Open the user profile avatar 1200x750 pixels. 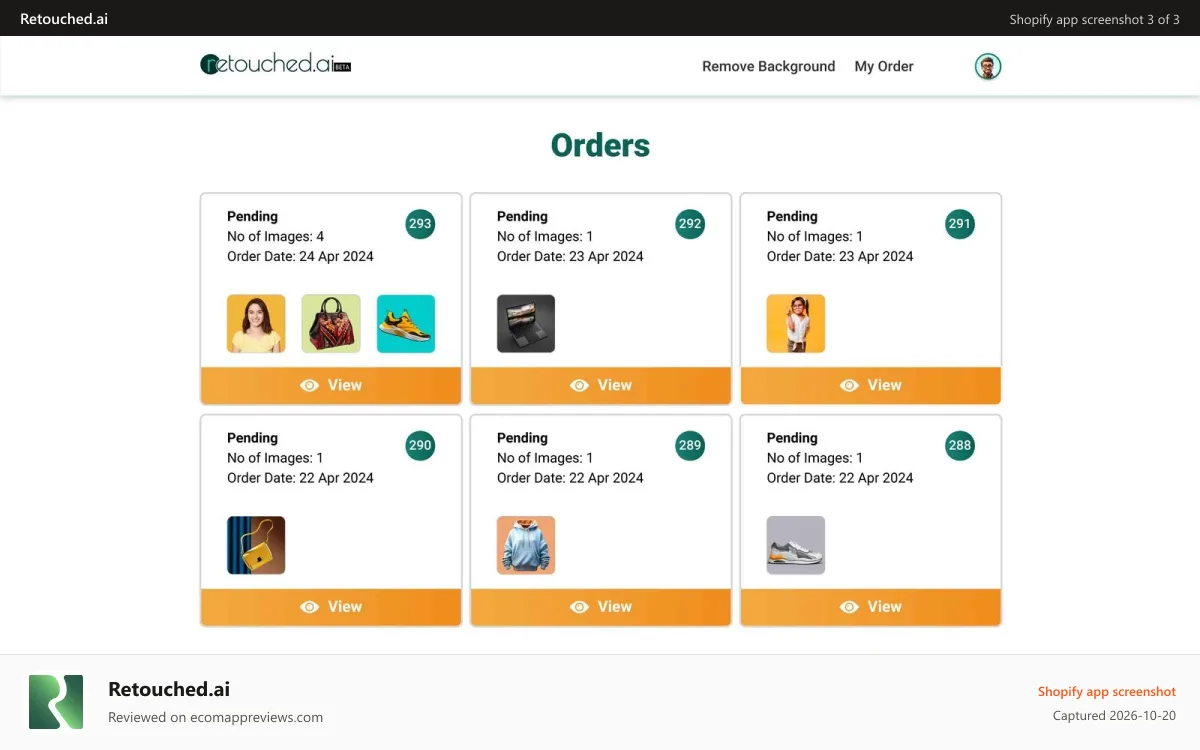tap(988, 66)
